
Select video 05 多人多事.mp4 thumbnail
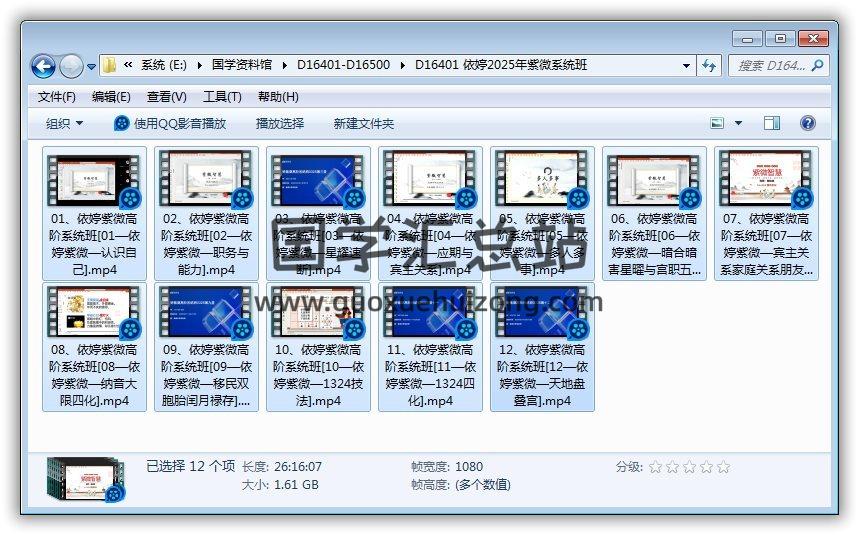point(542,180)
